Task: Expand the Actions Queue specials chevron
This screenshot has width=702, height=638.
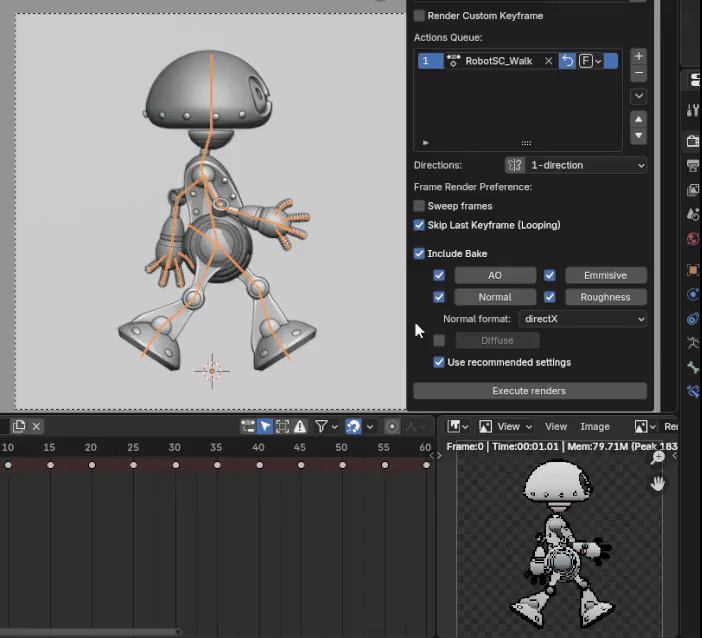Action: point(639,96)
